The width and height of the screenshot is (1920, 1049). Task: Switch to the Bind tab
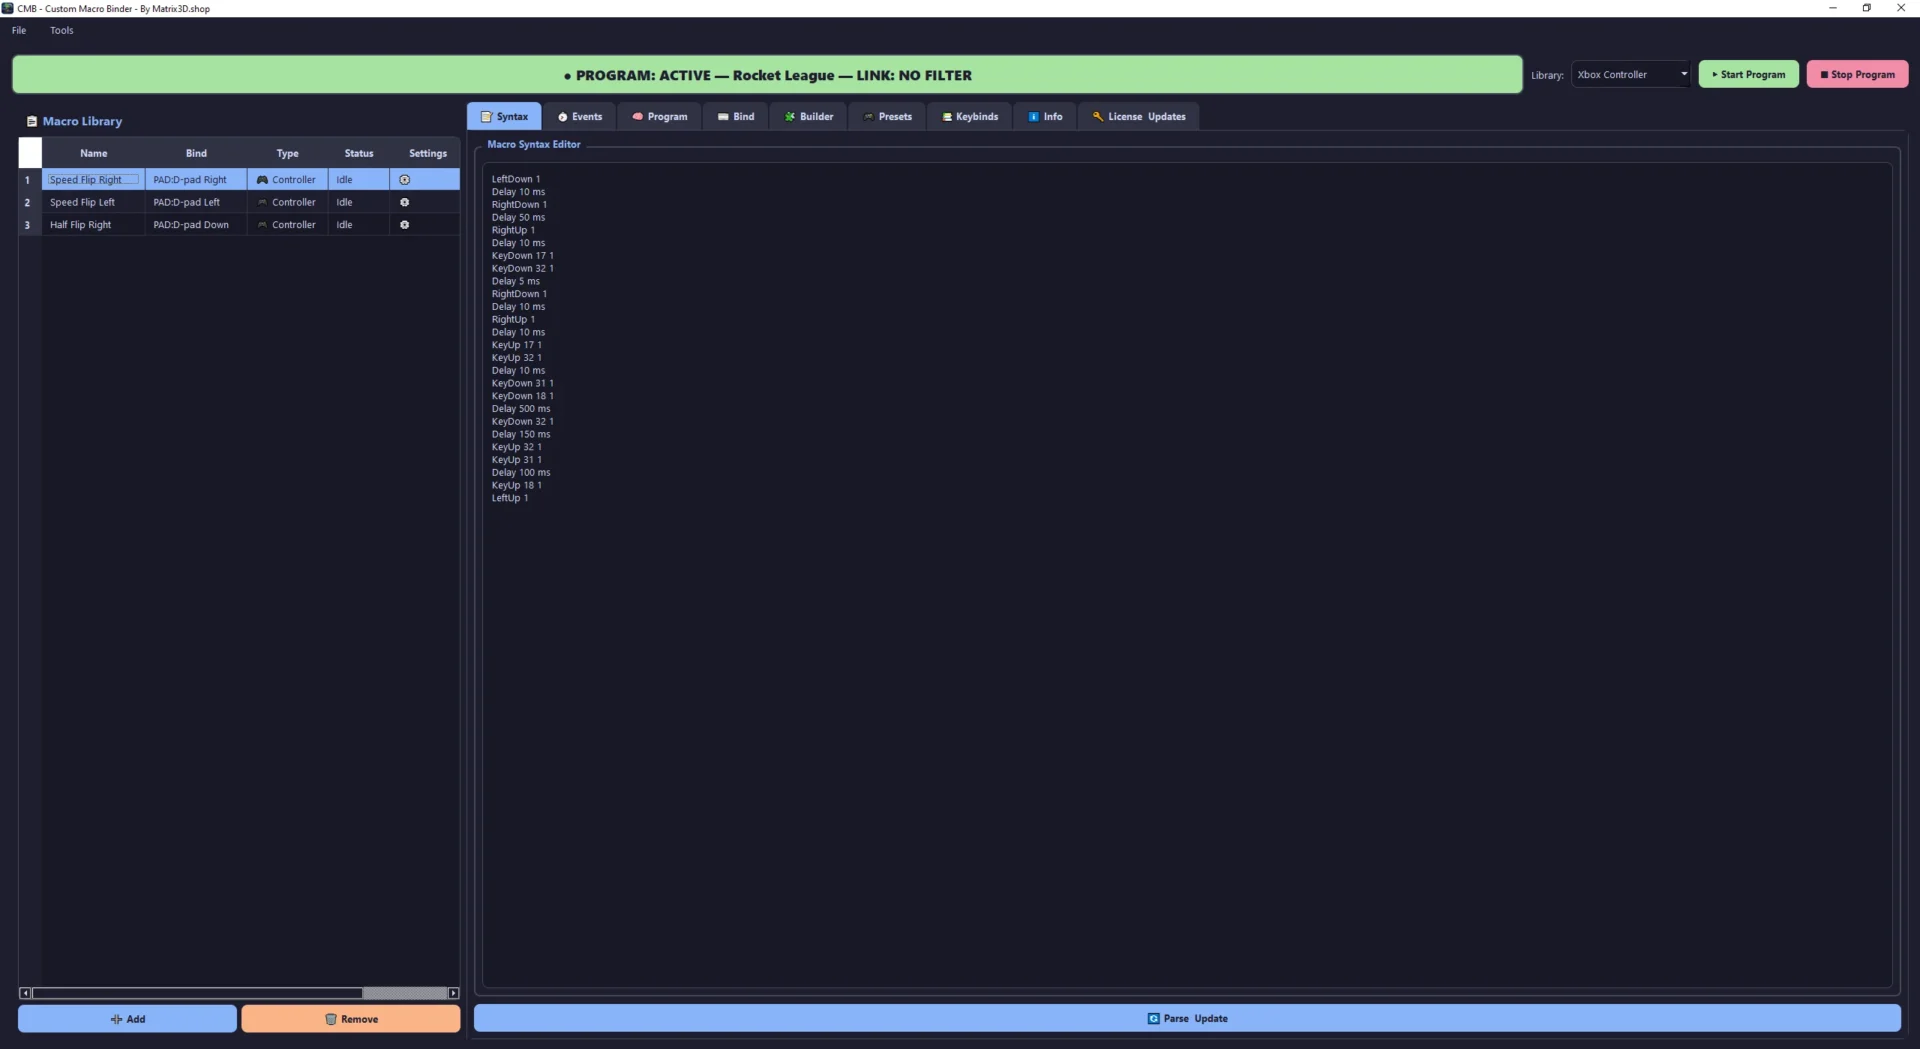tap(736, 116)
